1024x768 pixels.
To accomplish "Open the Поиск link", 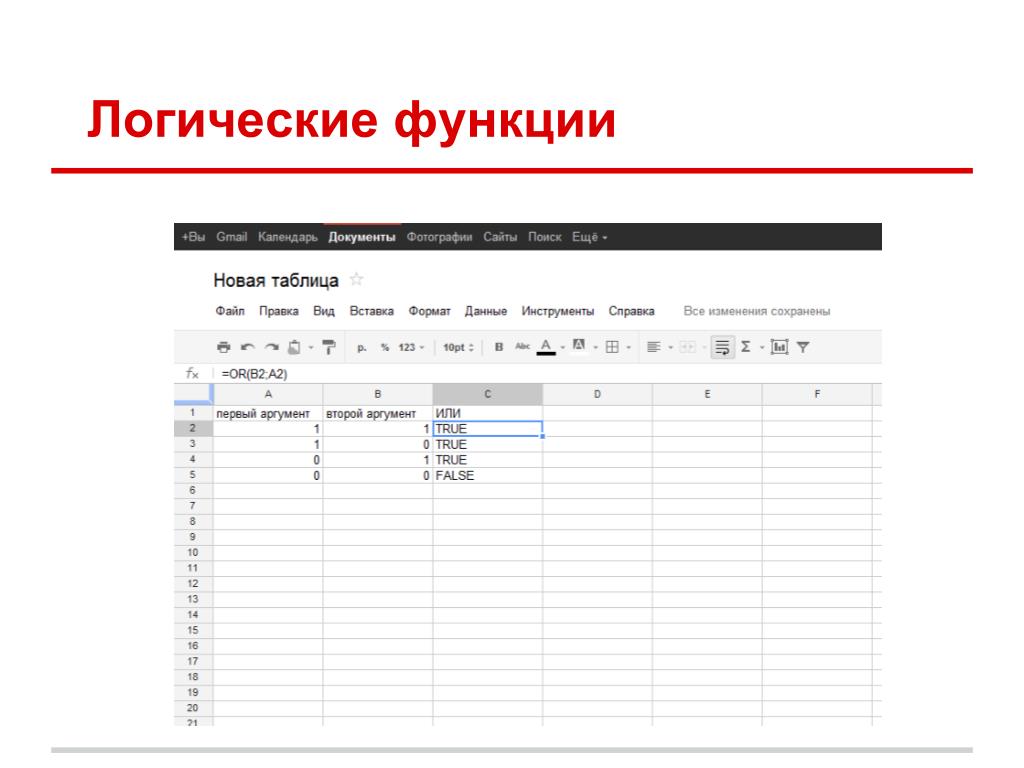I will [x=545, y=237].
